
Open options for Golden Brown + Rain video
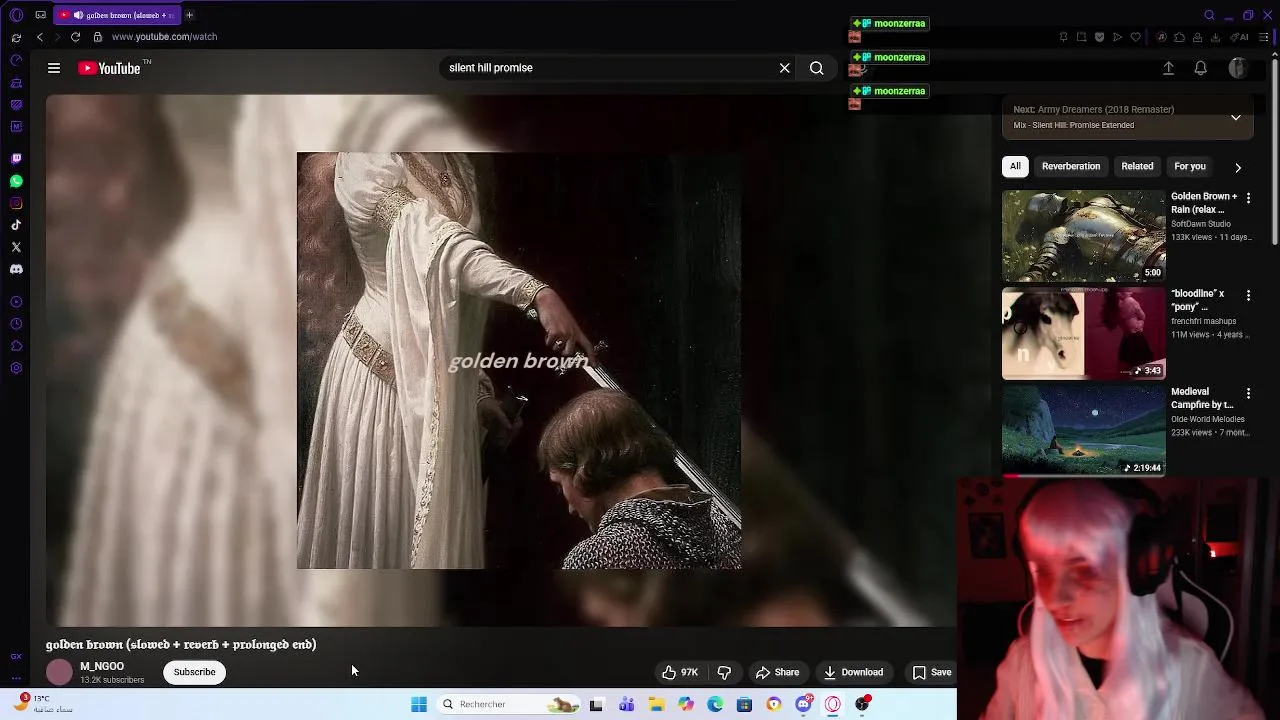pyautogui.click(x=1248, y=198)
